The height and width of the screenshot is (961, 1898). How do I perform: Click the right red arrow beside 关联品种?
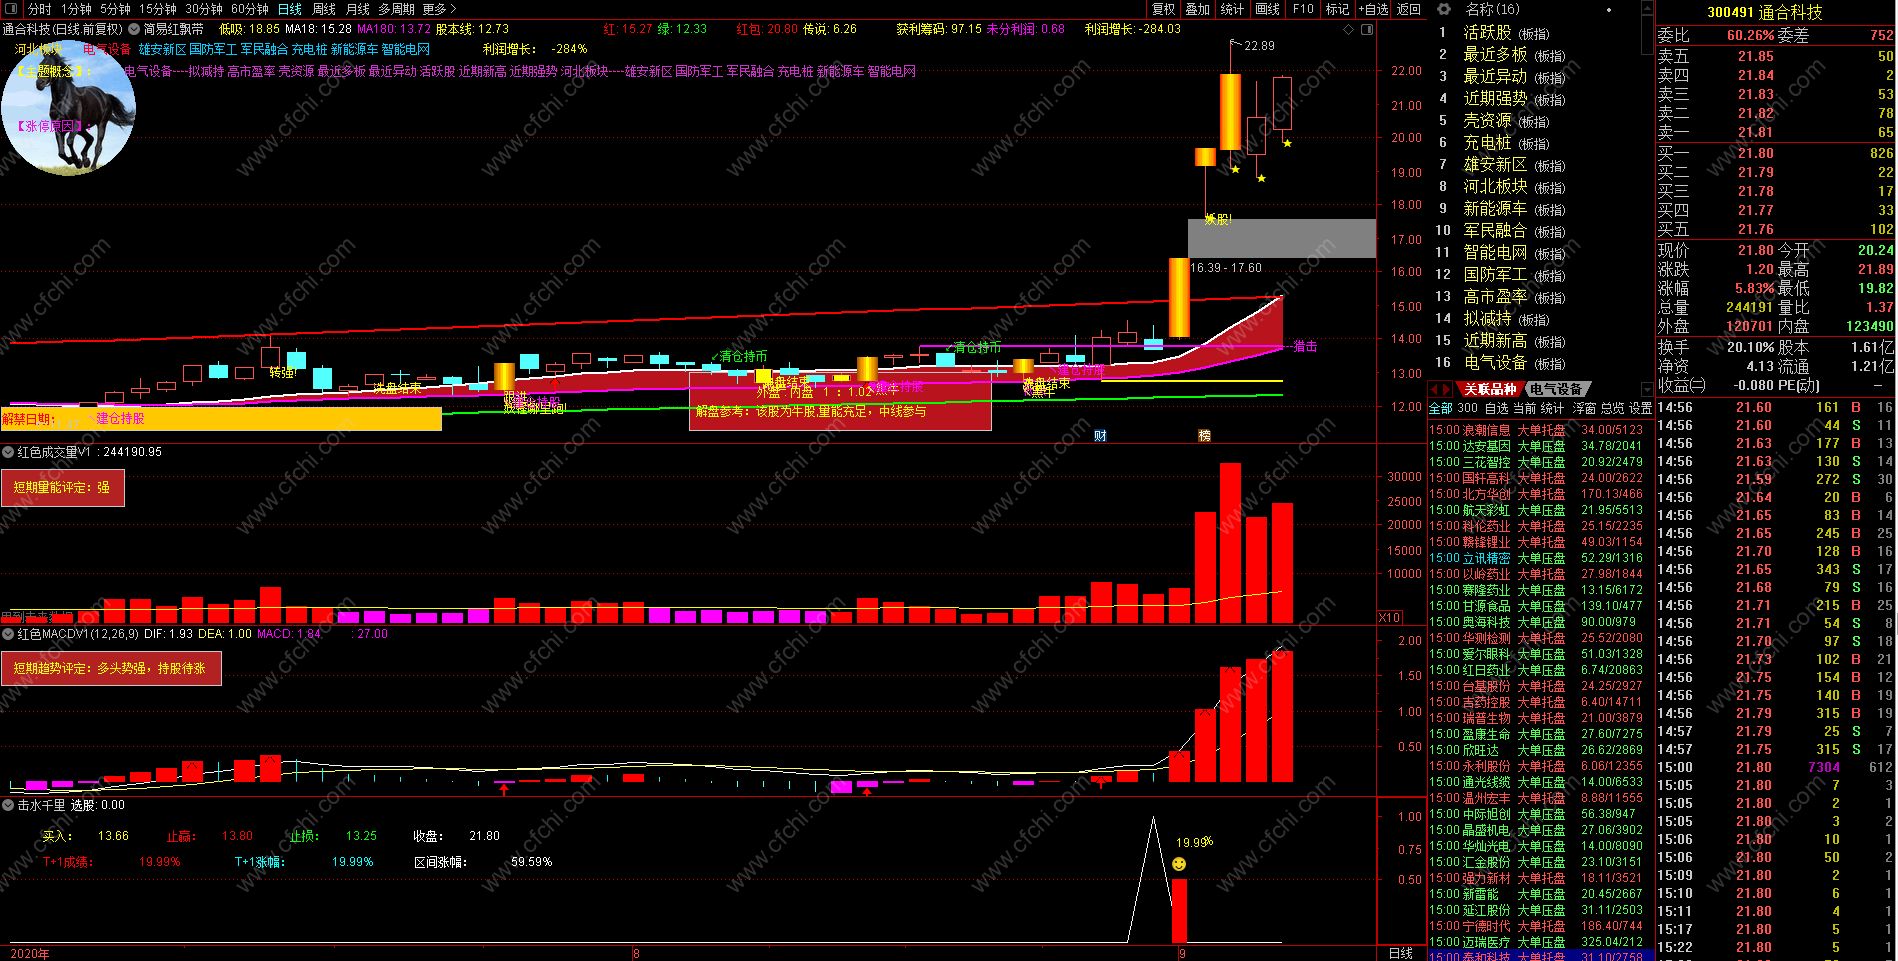pos(1446,389)
